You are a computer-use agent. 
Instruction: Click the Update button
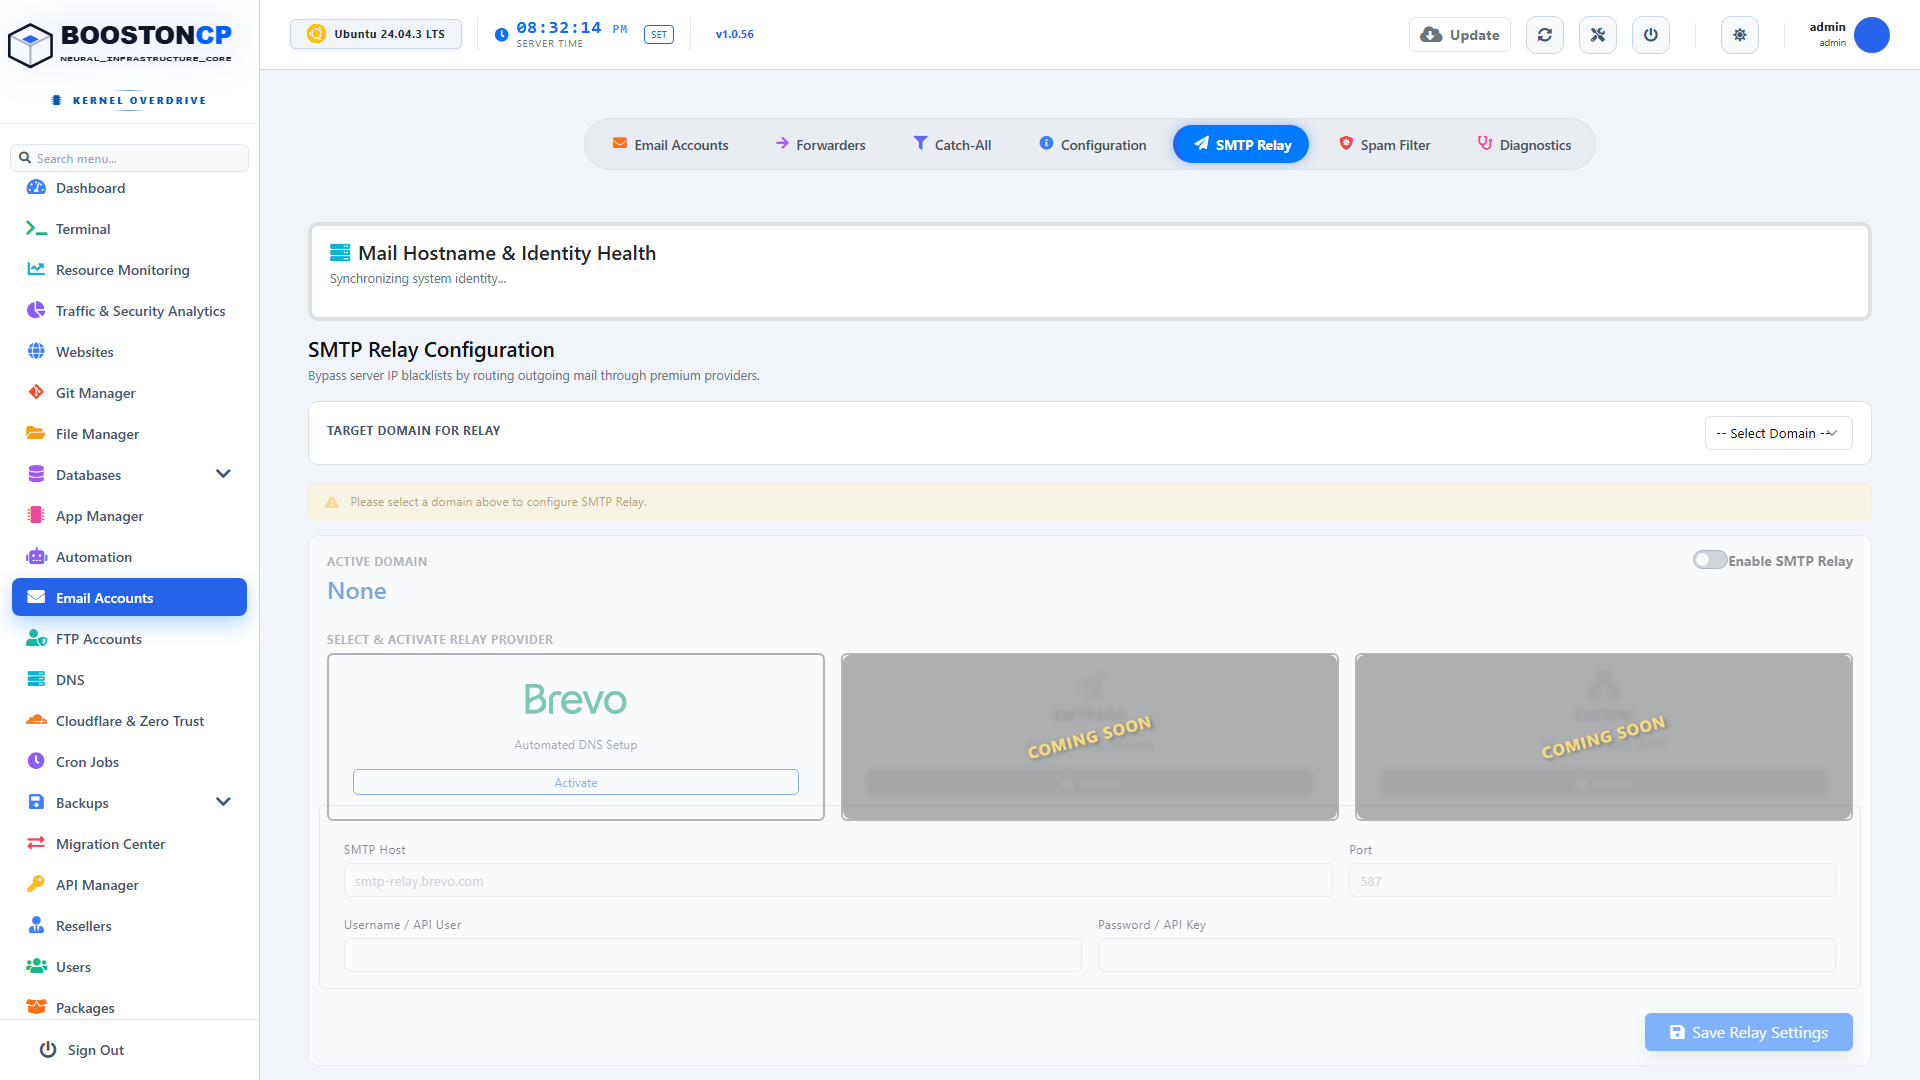(x=1460, y=35)
